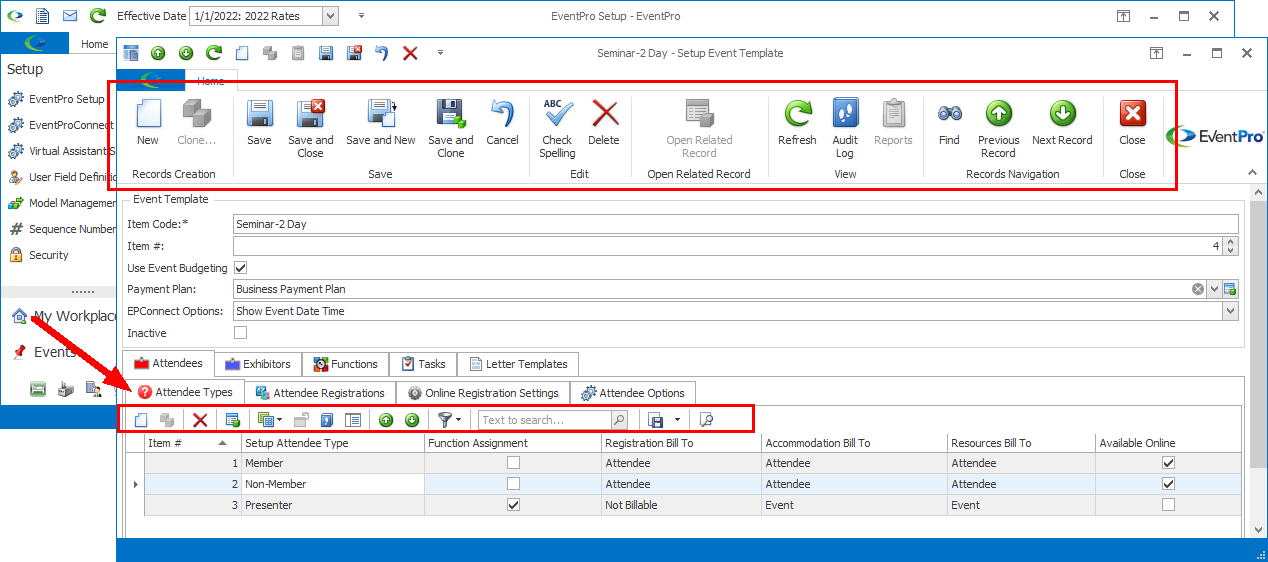
Task: Toggle the Use Event Budgeting checkbox
Action: 240,268
